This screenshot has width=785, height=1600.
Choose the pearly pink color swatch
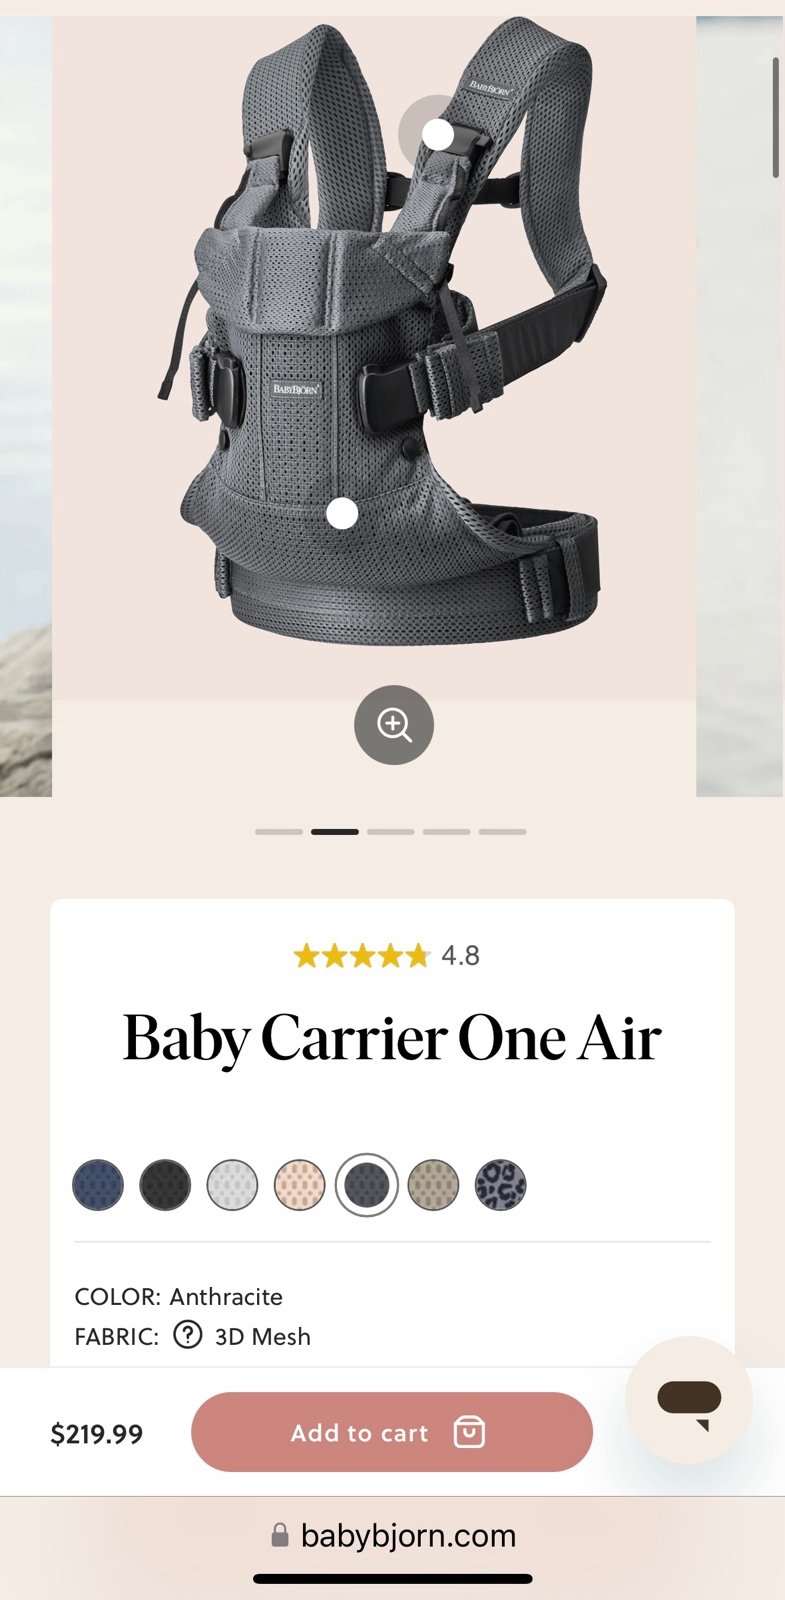pyautogui.click(x=299, y=1185)
